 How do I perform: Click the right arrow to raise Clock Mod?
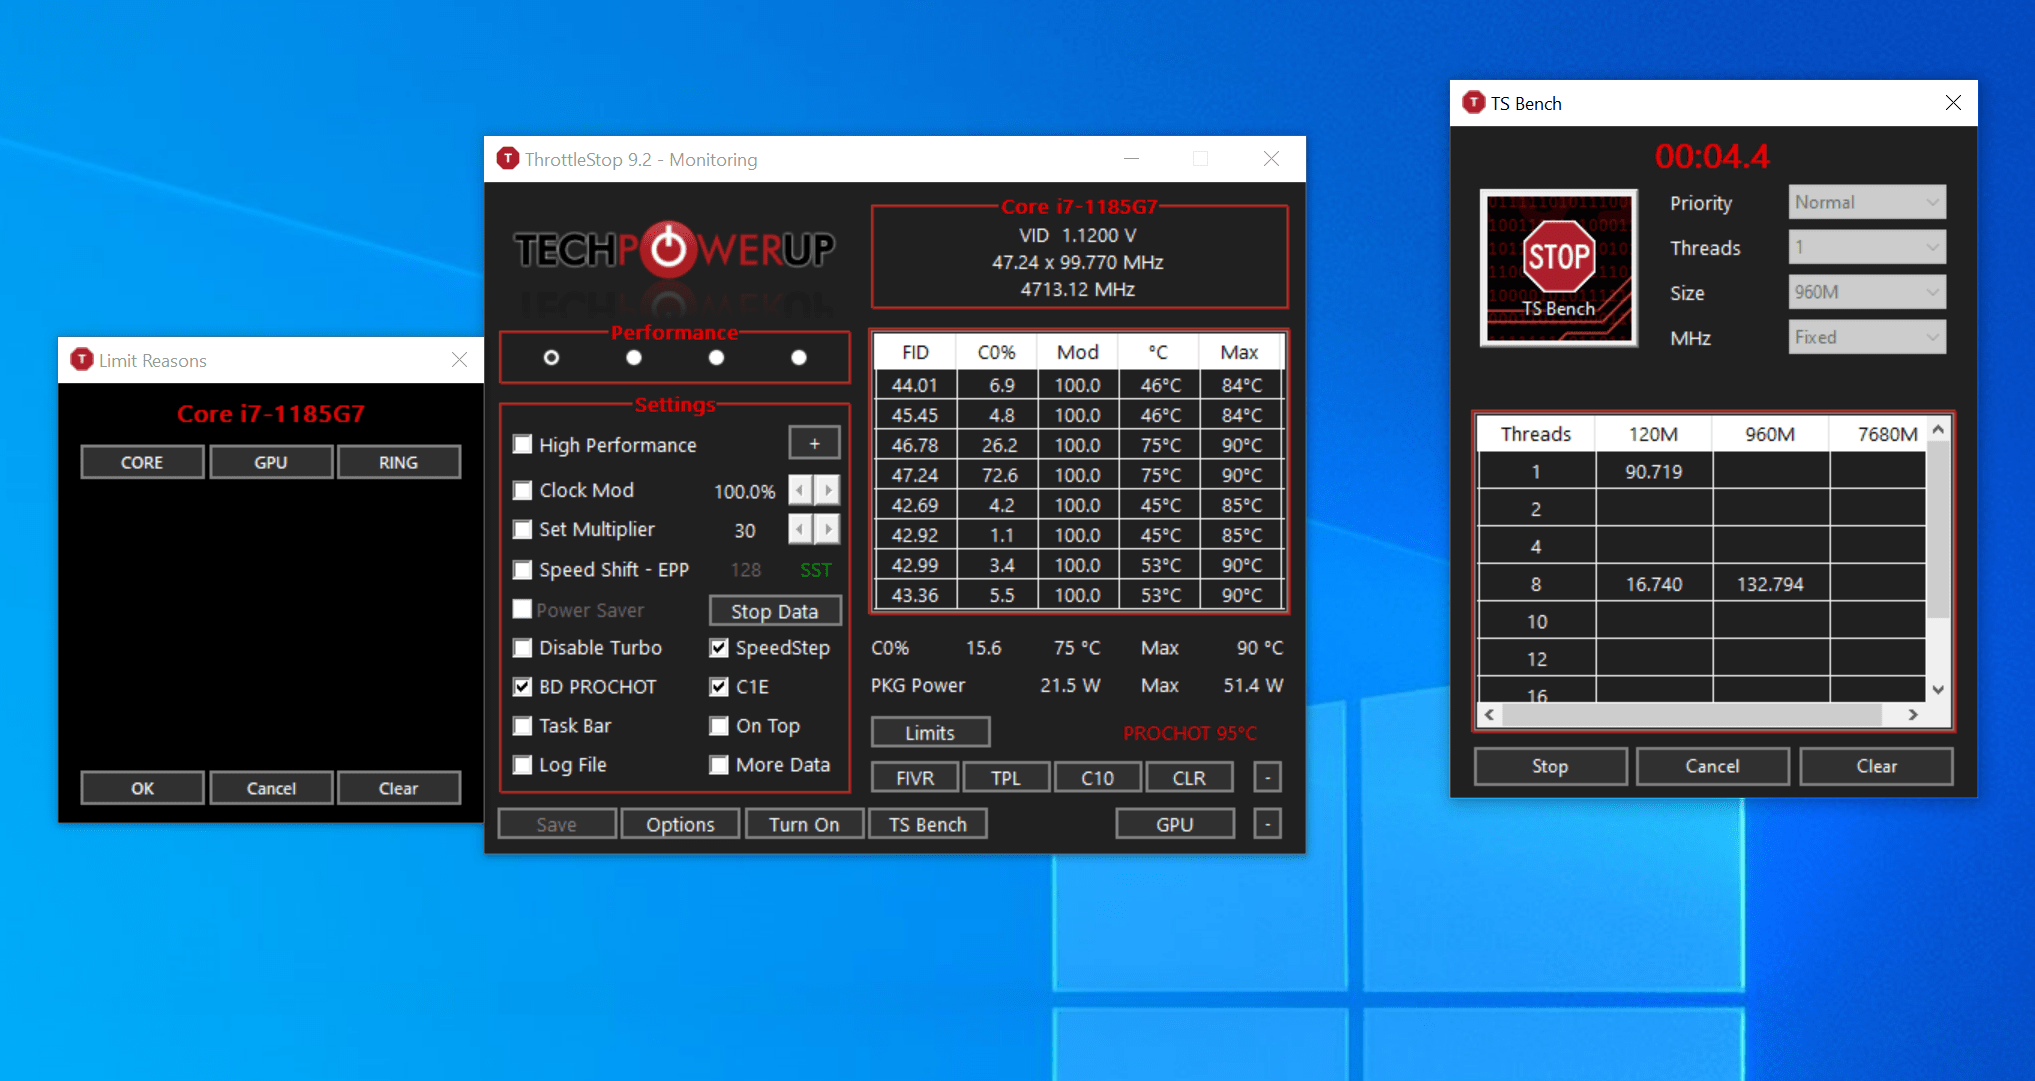(828, 490)
